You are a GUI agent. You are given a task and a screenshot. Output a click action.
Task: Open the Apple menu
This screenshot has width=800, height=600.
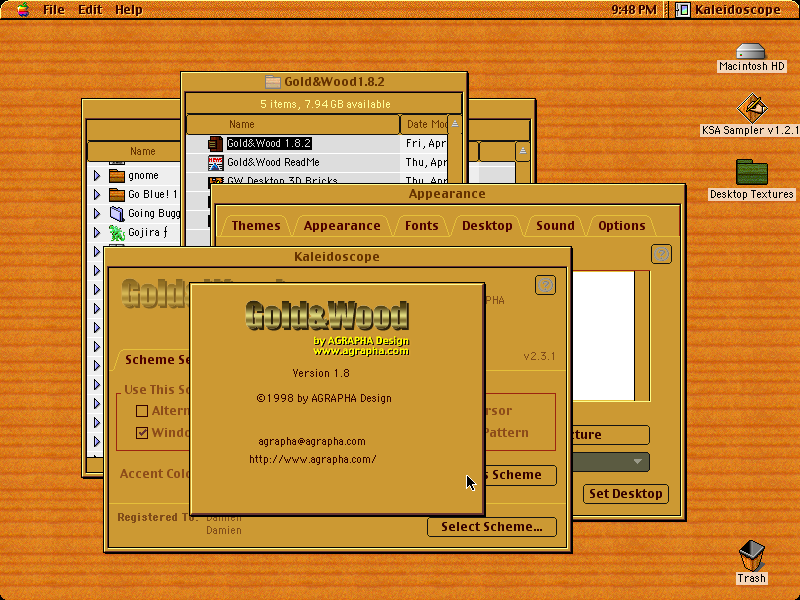23,10
